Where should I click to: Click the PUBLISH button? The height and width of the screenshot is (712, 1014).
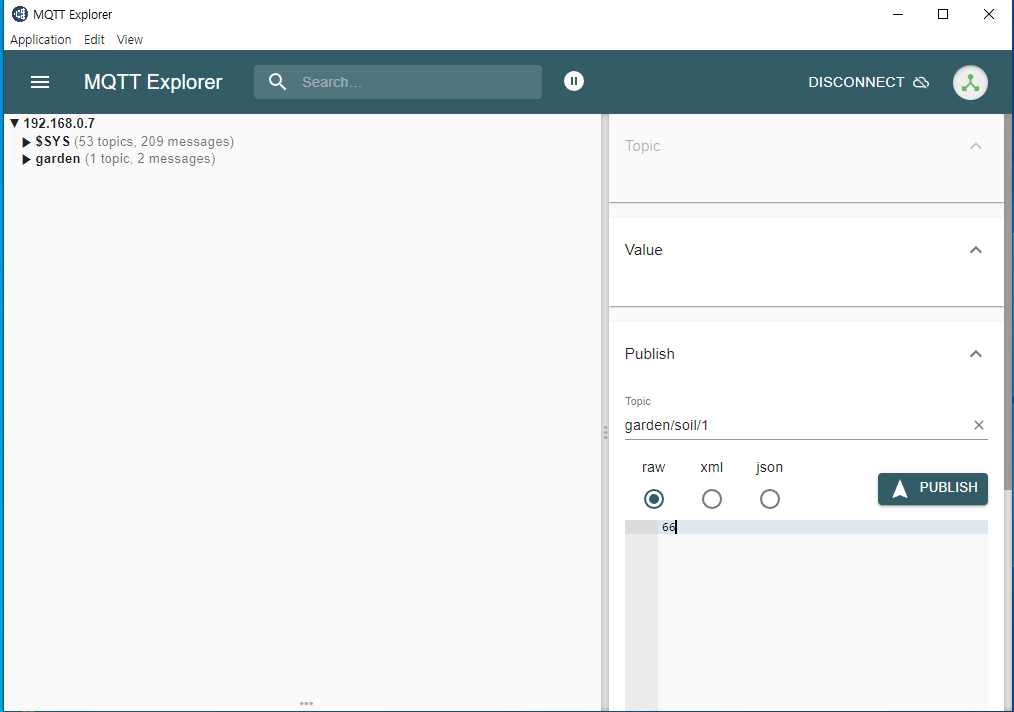tap(933, 488)
